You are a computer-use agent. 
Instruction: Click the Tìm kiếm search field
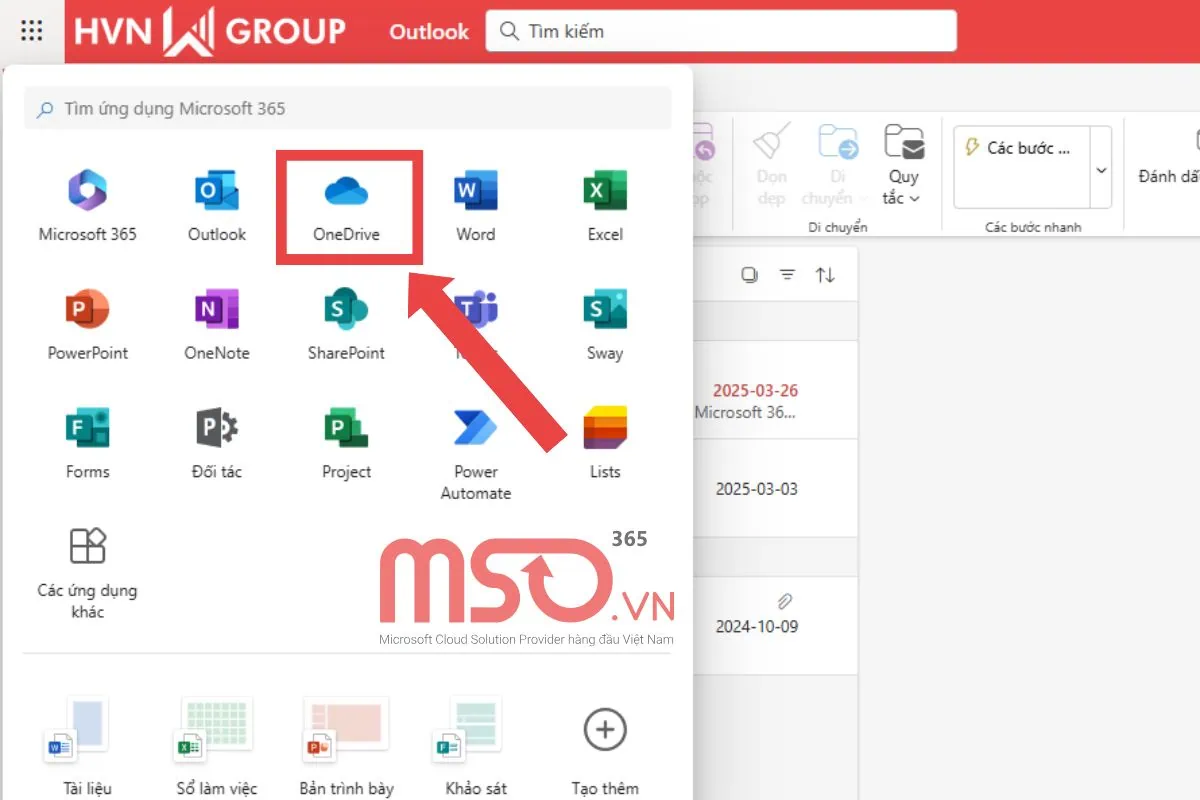(721, 31)
